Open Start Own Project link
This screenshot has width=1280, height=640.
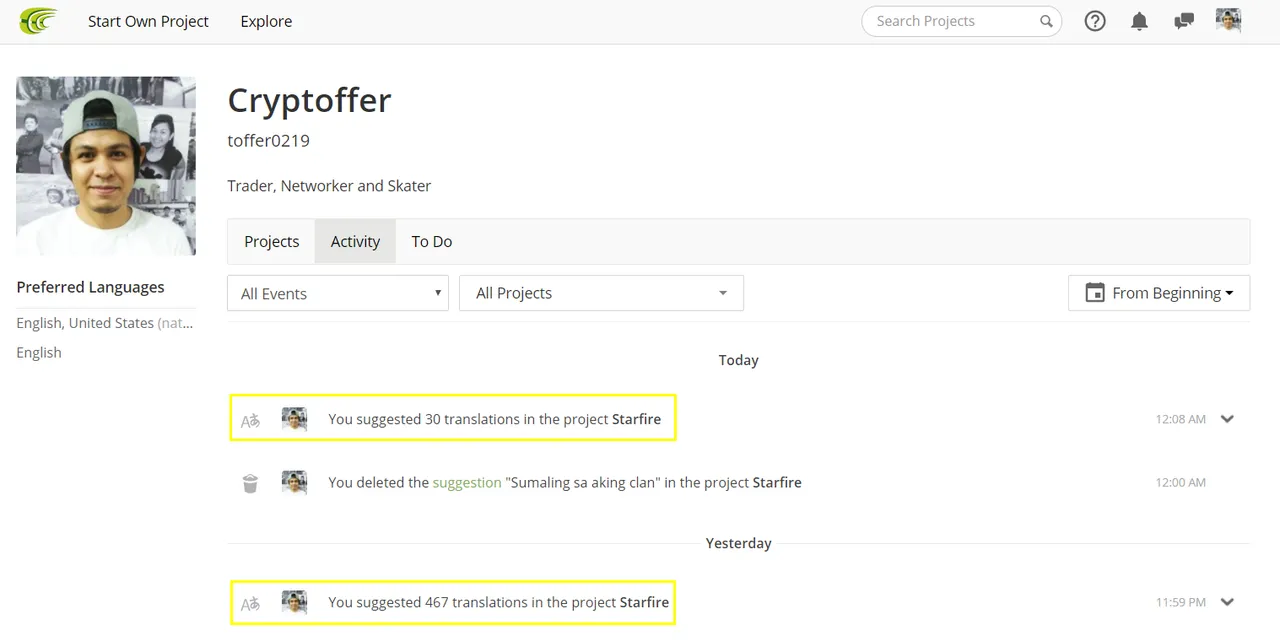[x=148, y=21]
